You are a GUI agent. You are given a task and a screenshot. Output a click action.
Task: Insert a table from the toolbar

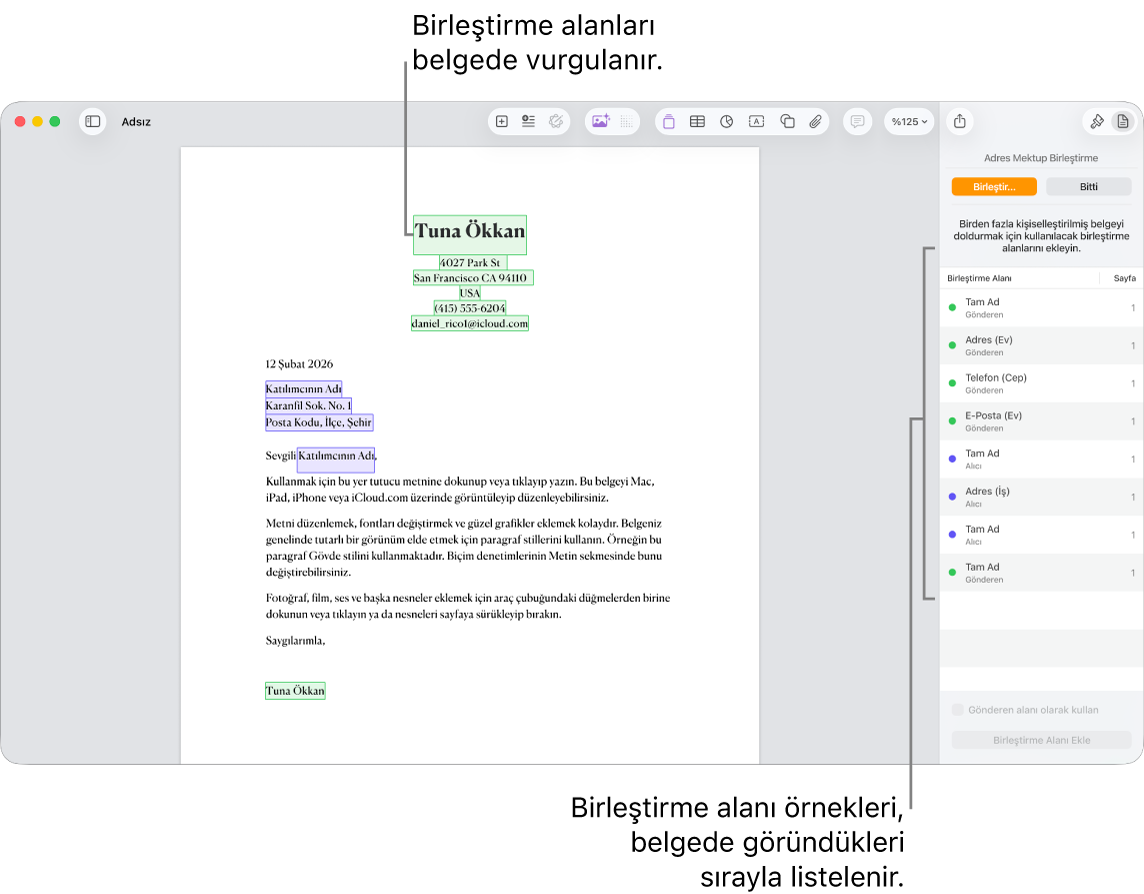click(x=697, y=121)
